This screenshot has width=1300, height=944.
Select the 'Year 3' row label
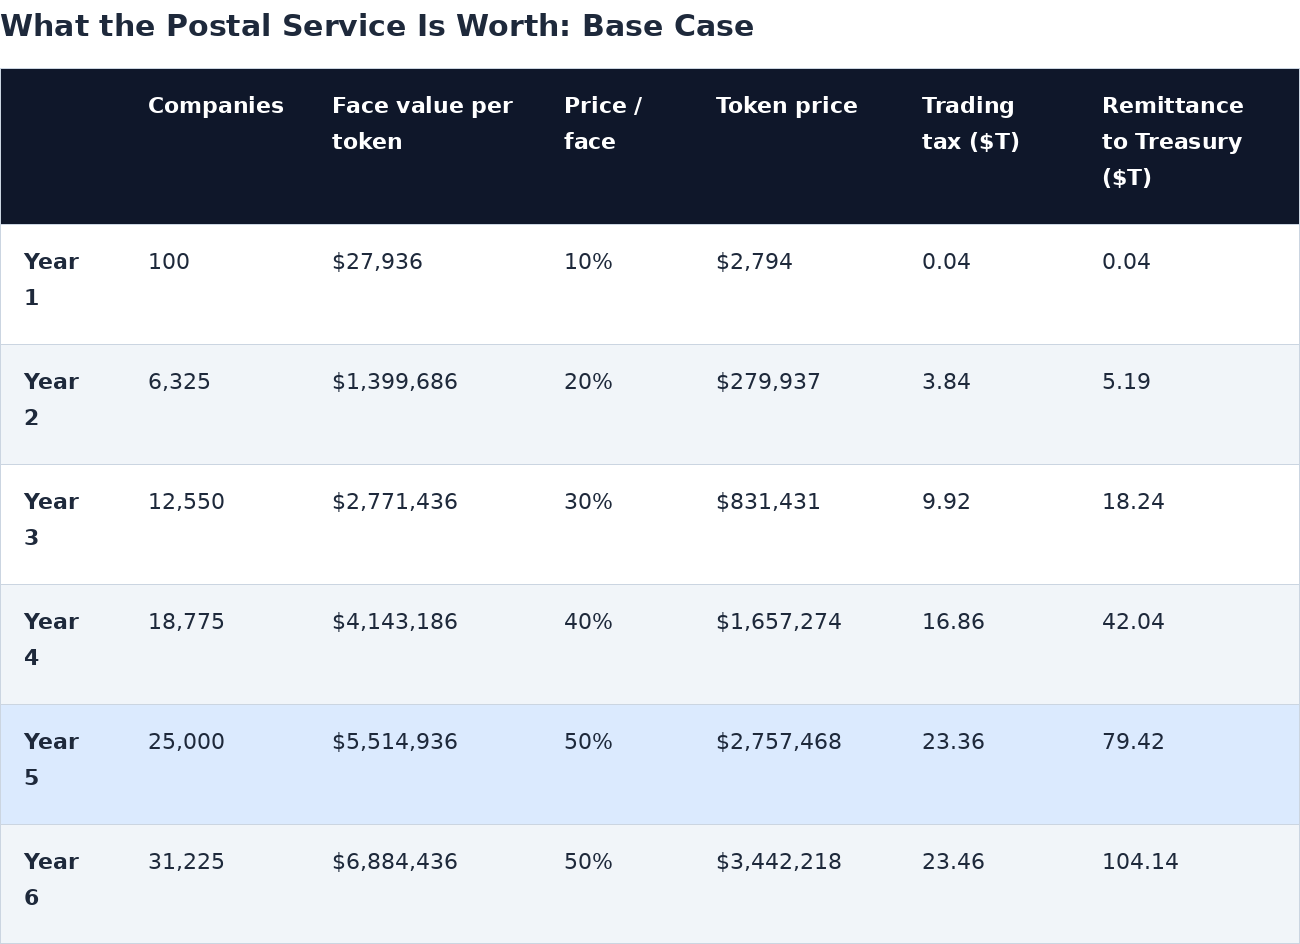[51, 521]
